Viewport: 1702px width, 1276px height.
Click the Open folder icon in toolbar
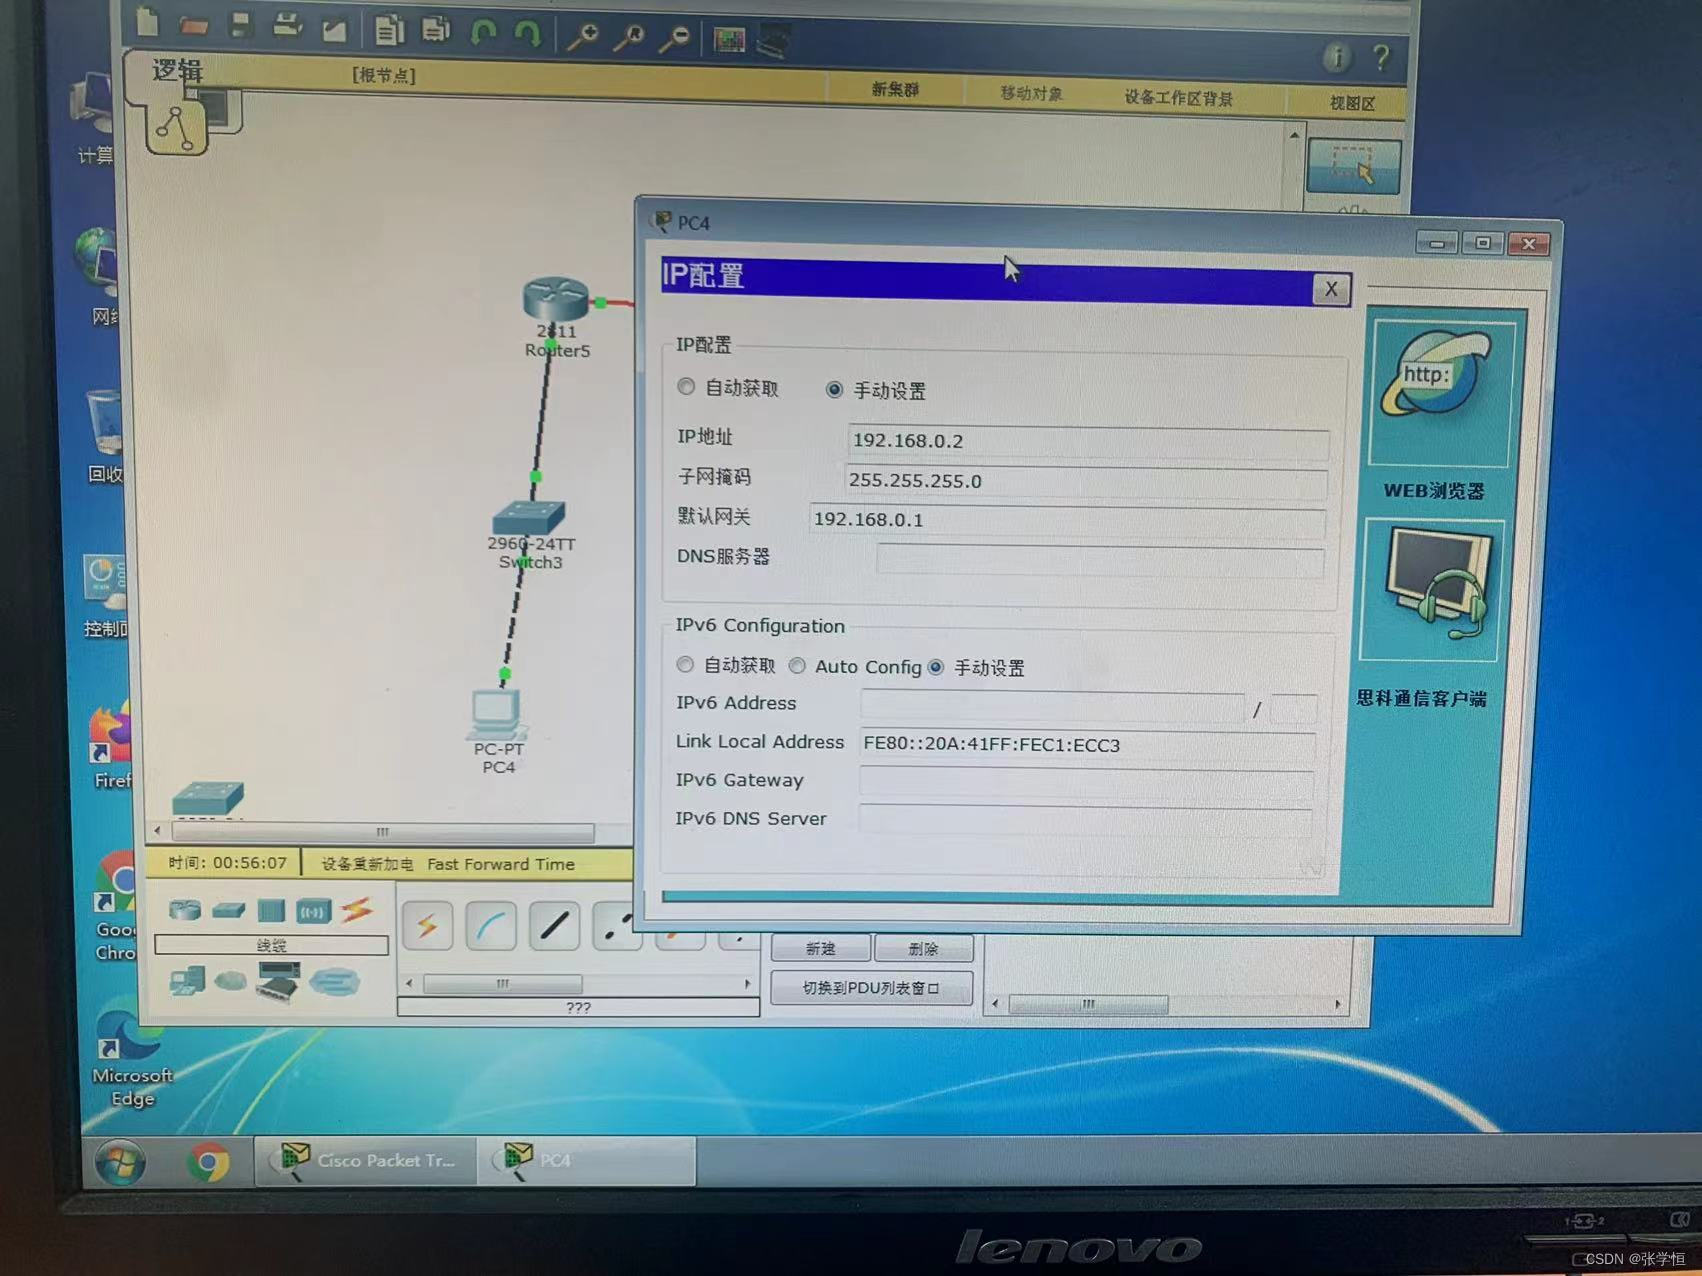194,25
